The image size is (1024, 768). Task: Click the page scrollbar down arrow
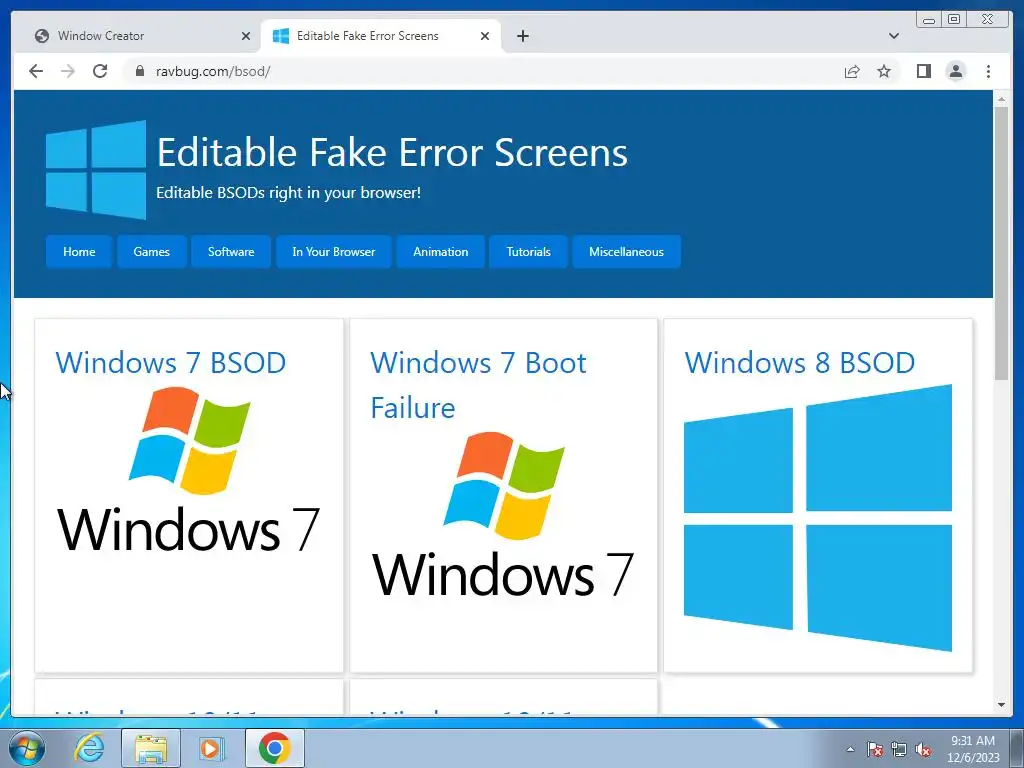tap(1001, 705)
